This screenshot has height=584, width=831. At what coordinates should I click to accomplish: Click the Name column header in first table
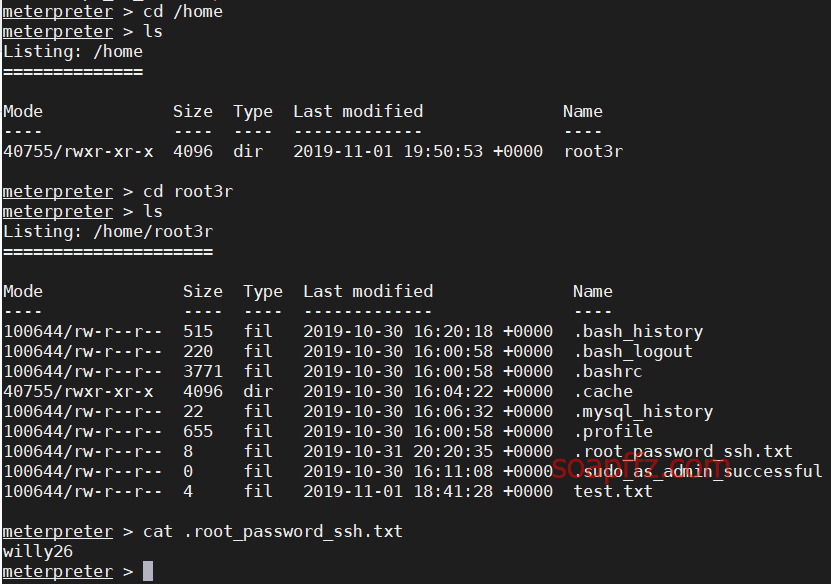[583, 111]
